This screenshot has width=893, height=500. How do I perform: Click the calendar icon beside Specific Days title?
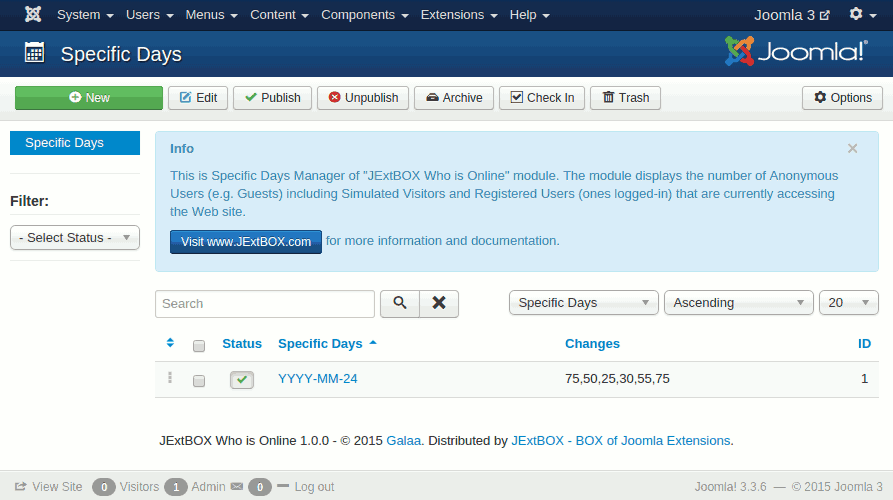point(35,53)
